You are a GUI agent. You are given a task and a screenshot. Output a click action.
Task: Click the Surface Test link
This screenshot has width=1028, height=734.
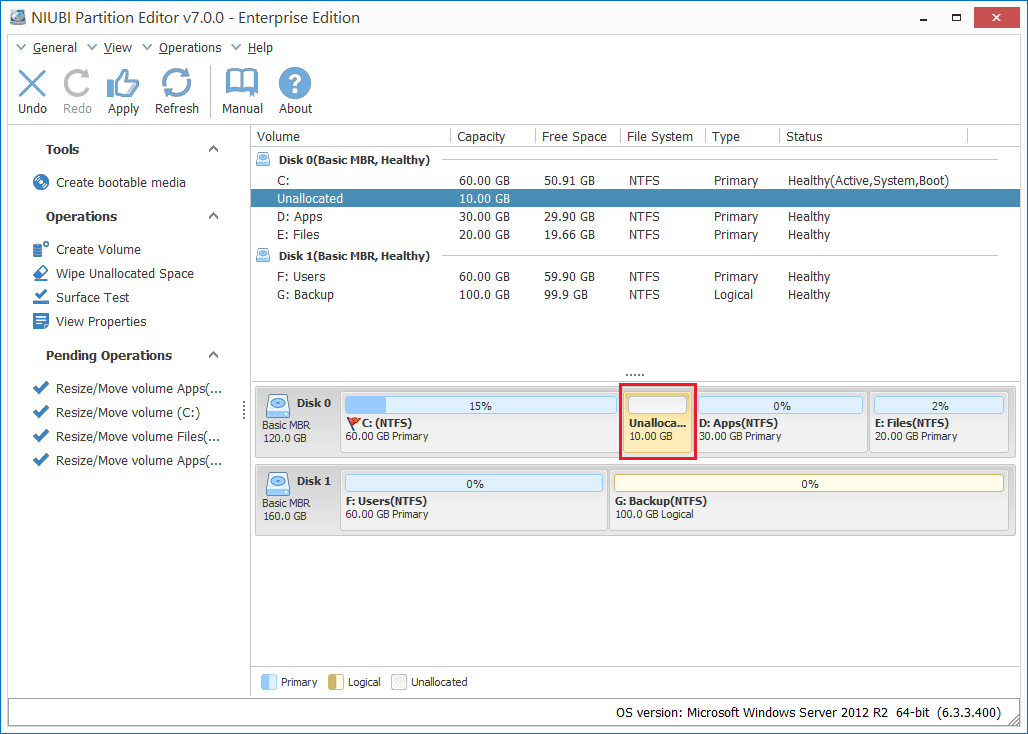92,297
